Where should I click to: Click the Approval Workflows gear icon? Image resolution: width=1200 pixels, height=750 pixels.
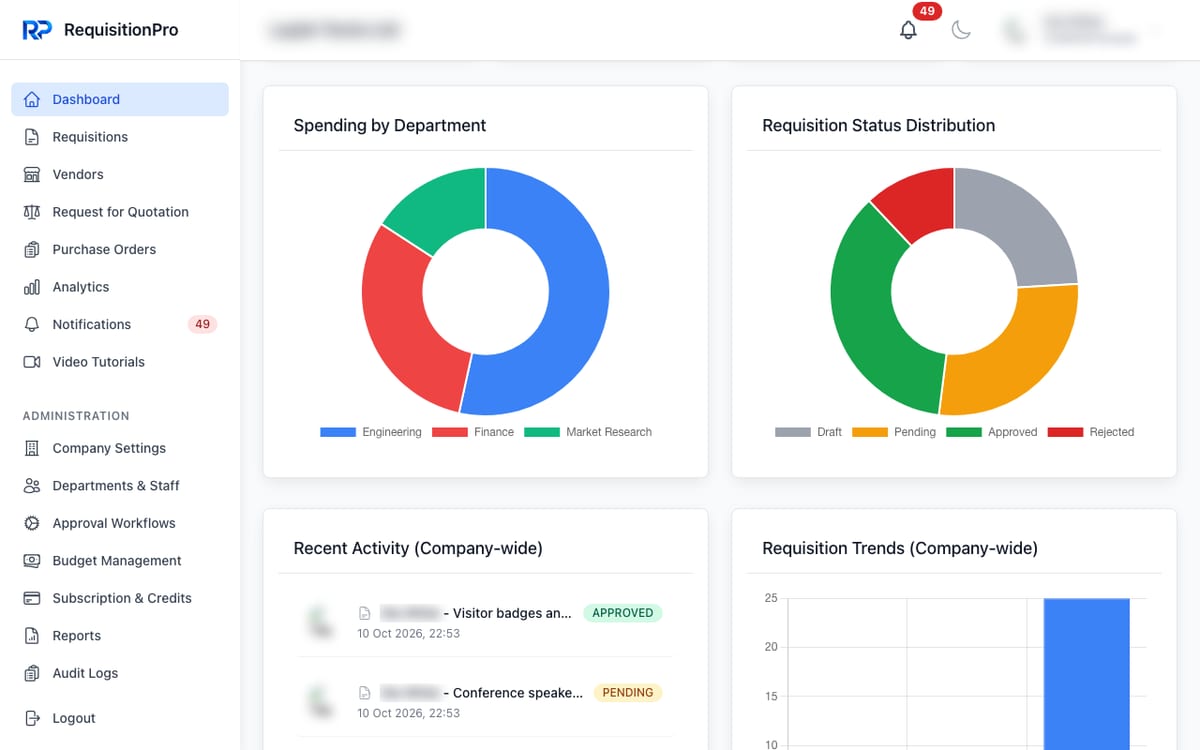pyautogui.click(x=32, y=523)
